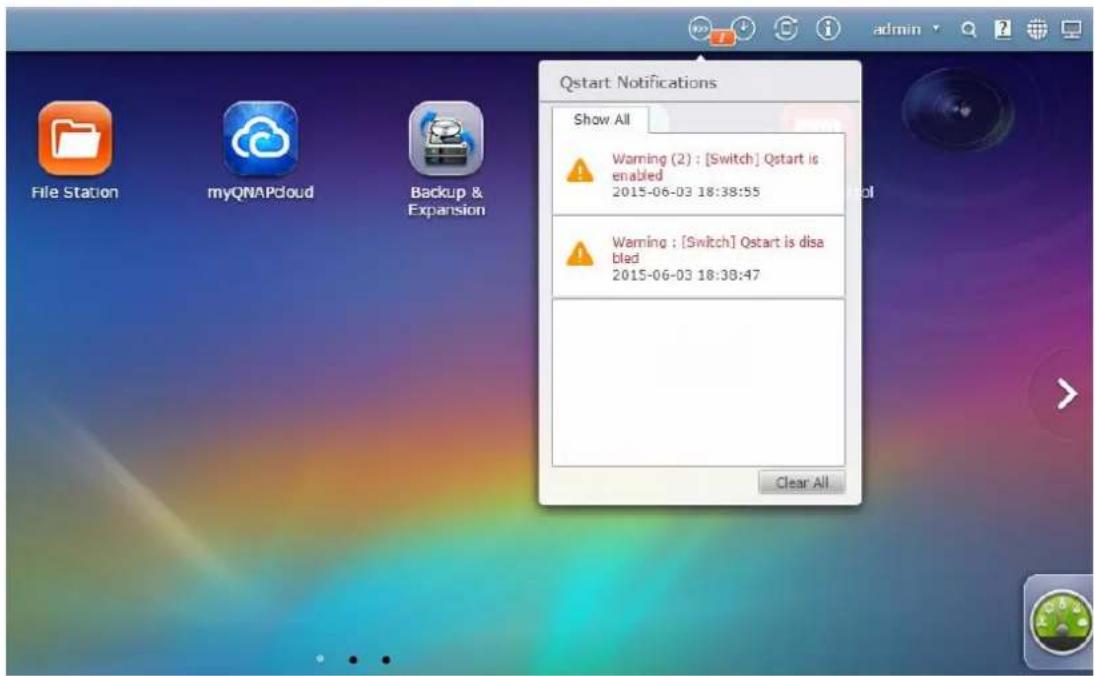Select the third desktop page dot

point(386,659)
